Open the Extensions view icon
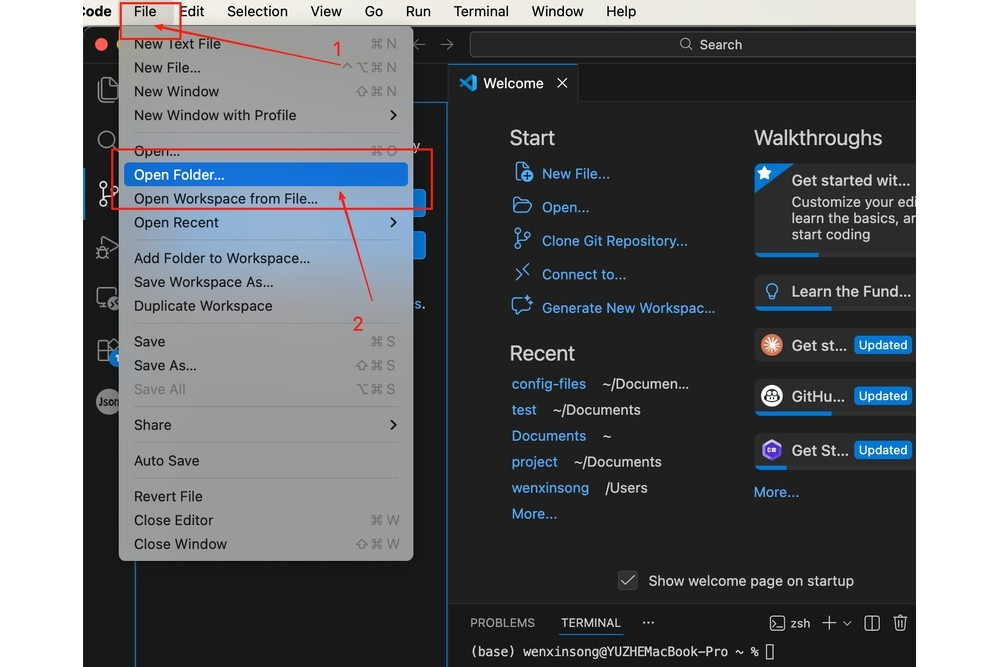 tap(107, 350)
